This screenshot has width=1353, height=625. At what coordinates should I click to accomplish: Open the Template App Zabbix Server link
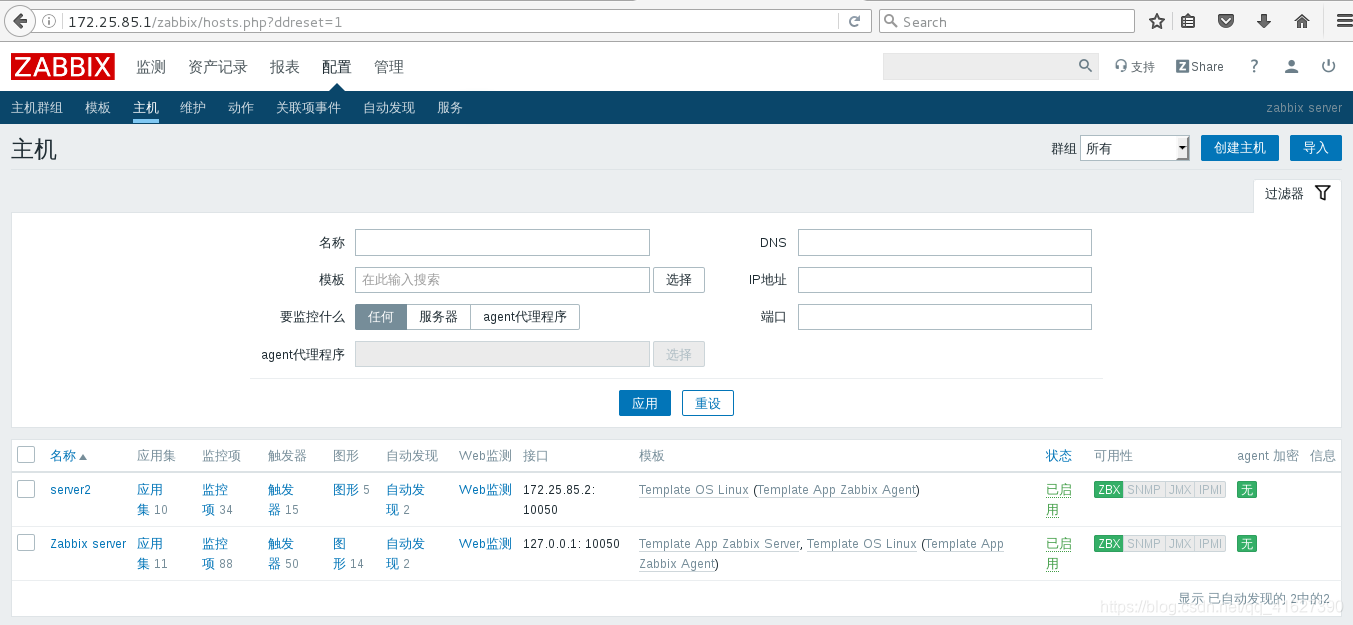[x=720, y=544]
